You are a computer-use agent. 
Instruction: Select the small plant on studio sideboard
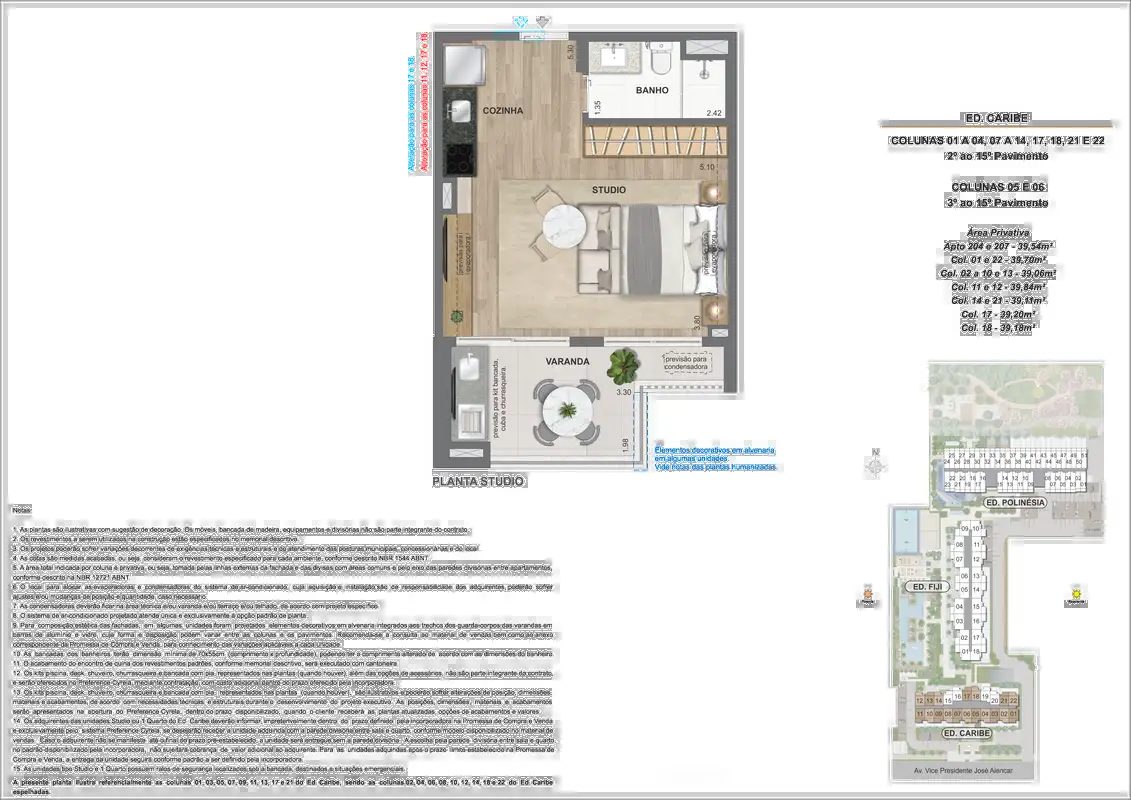pyautogui.click(x=456, y=316)
